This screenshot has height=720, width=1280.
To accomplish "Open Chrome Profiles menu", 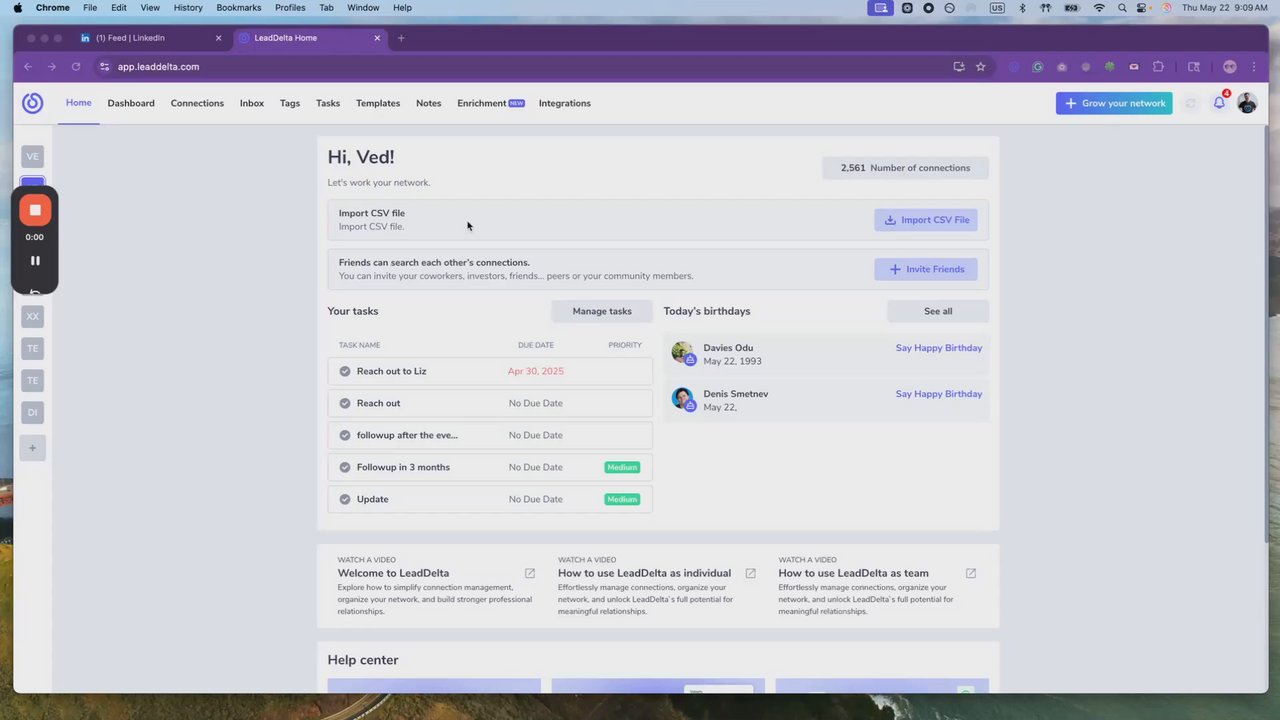I will coord(290,8).
